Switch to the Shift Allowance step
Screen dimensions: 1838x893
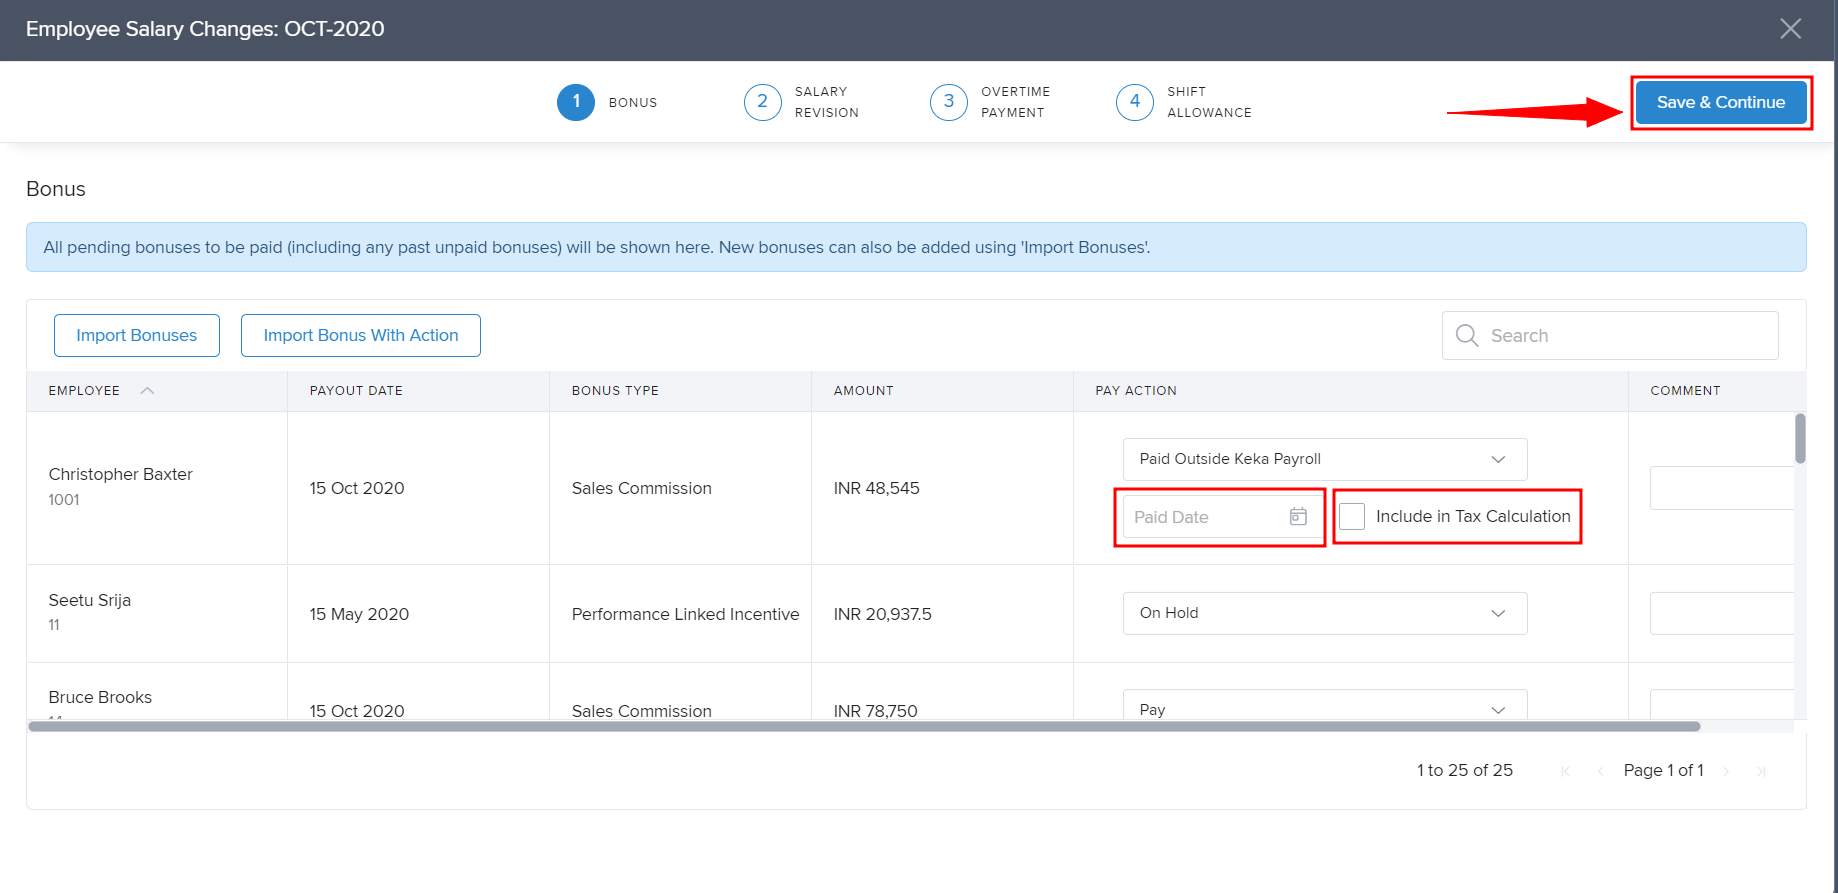tap(1208, 102)
